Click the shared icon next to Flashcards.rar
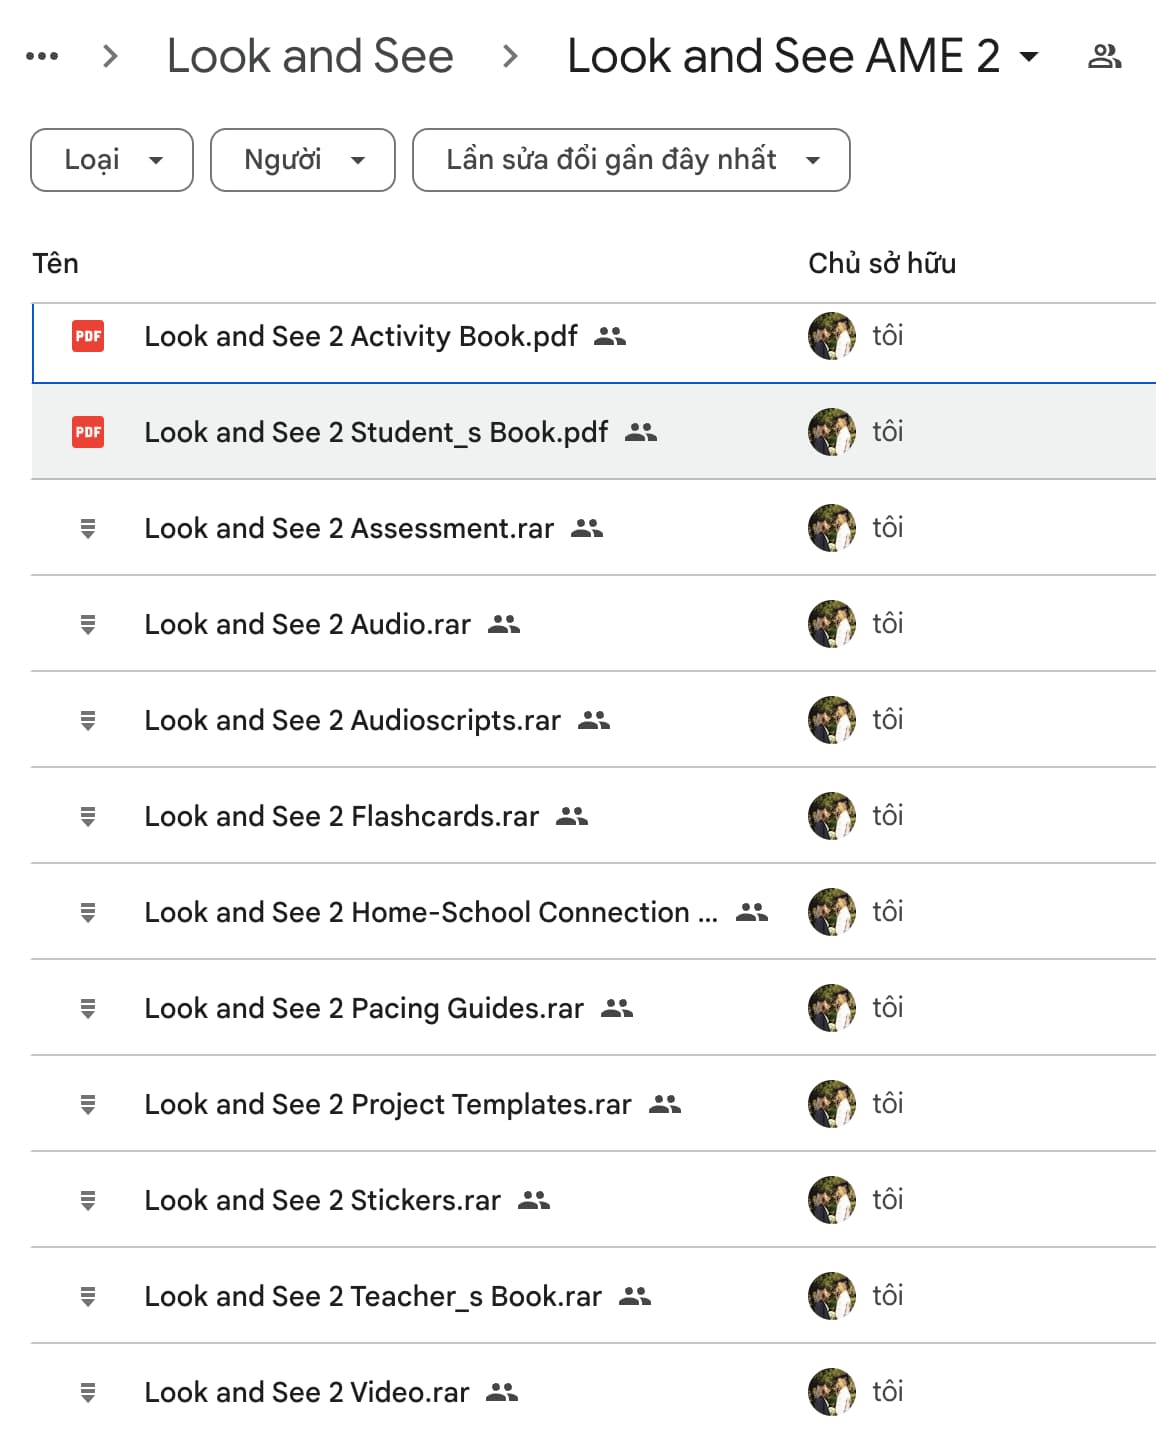Screen dimensions: 1156x1434 click(x=572, y=816)
